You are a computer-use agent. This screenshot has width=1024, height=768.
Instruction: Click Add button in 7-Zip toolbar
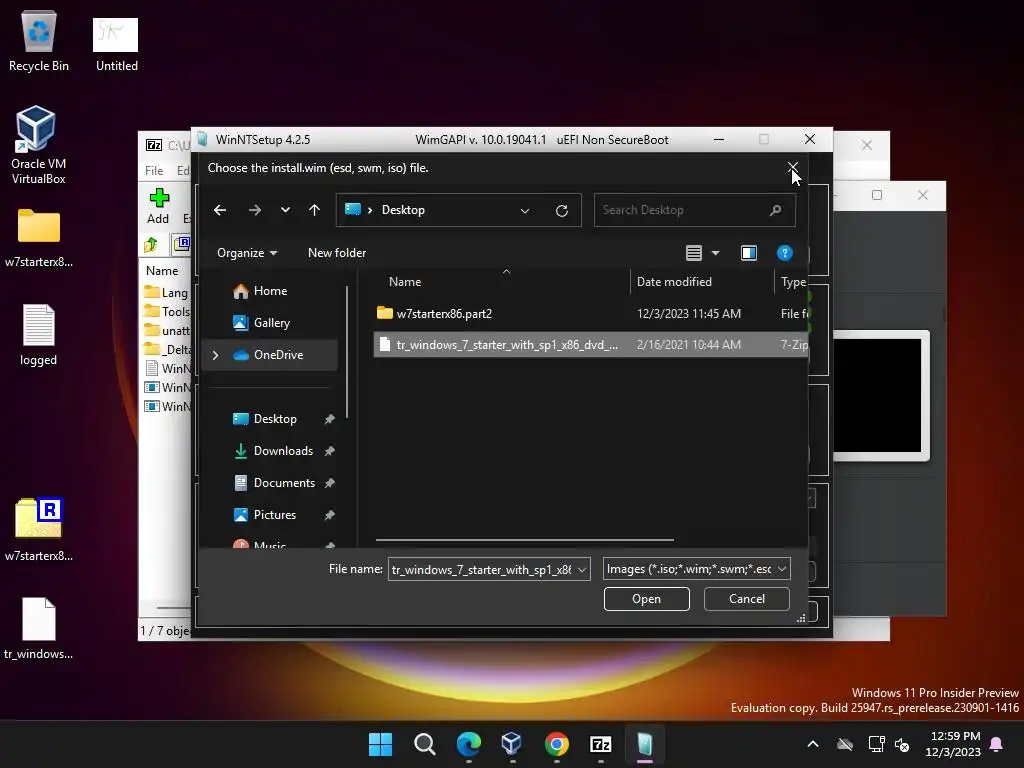tap(158, 206)
